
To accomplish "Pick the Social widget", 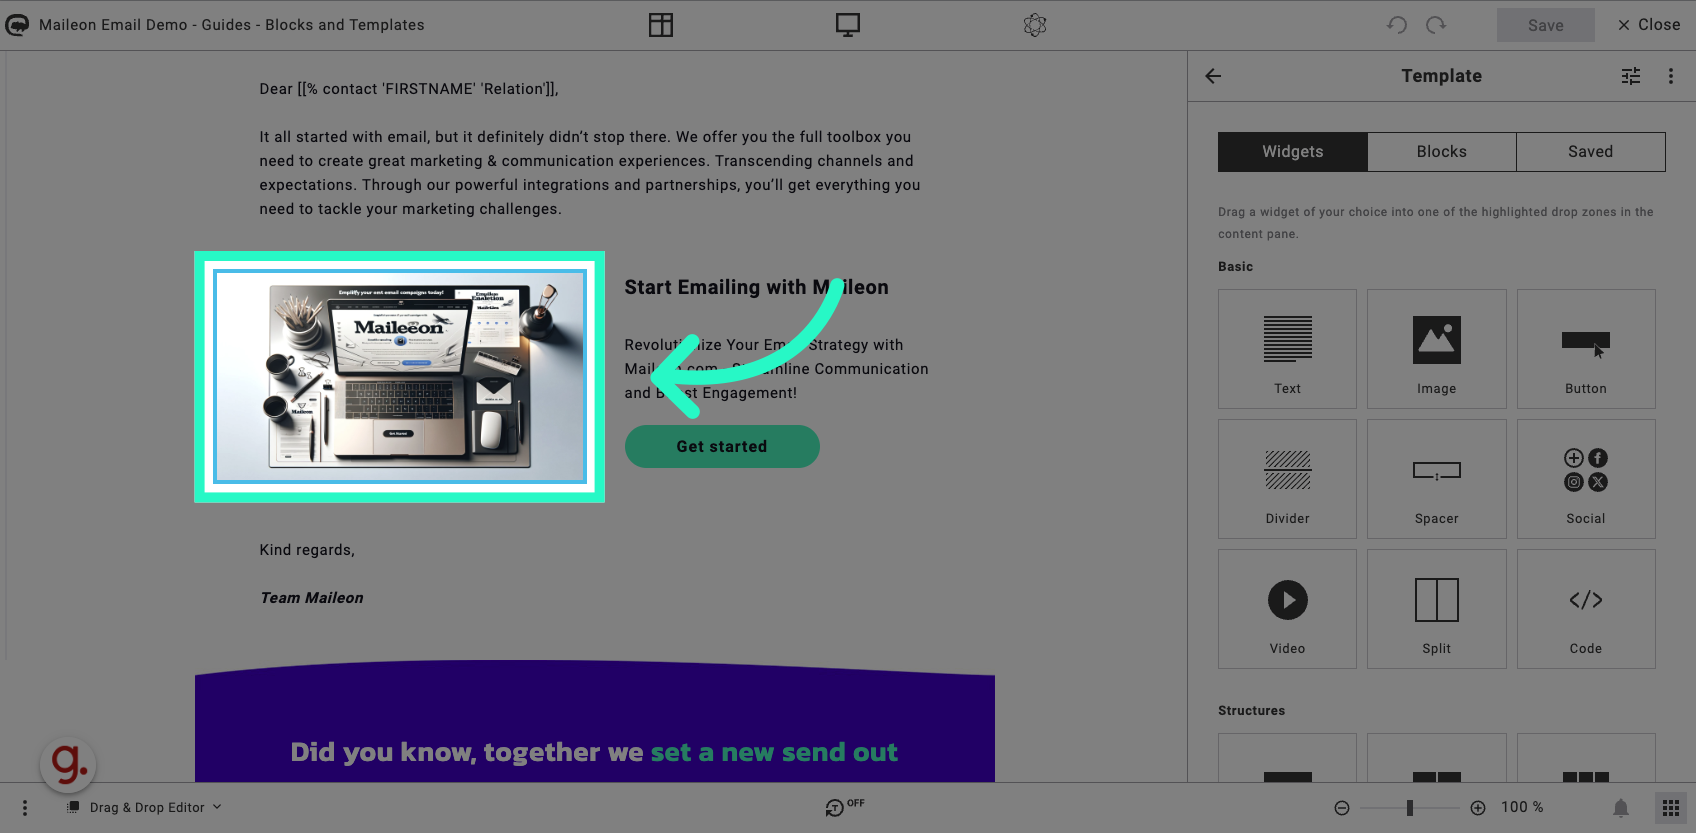I will (1586, 479).
